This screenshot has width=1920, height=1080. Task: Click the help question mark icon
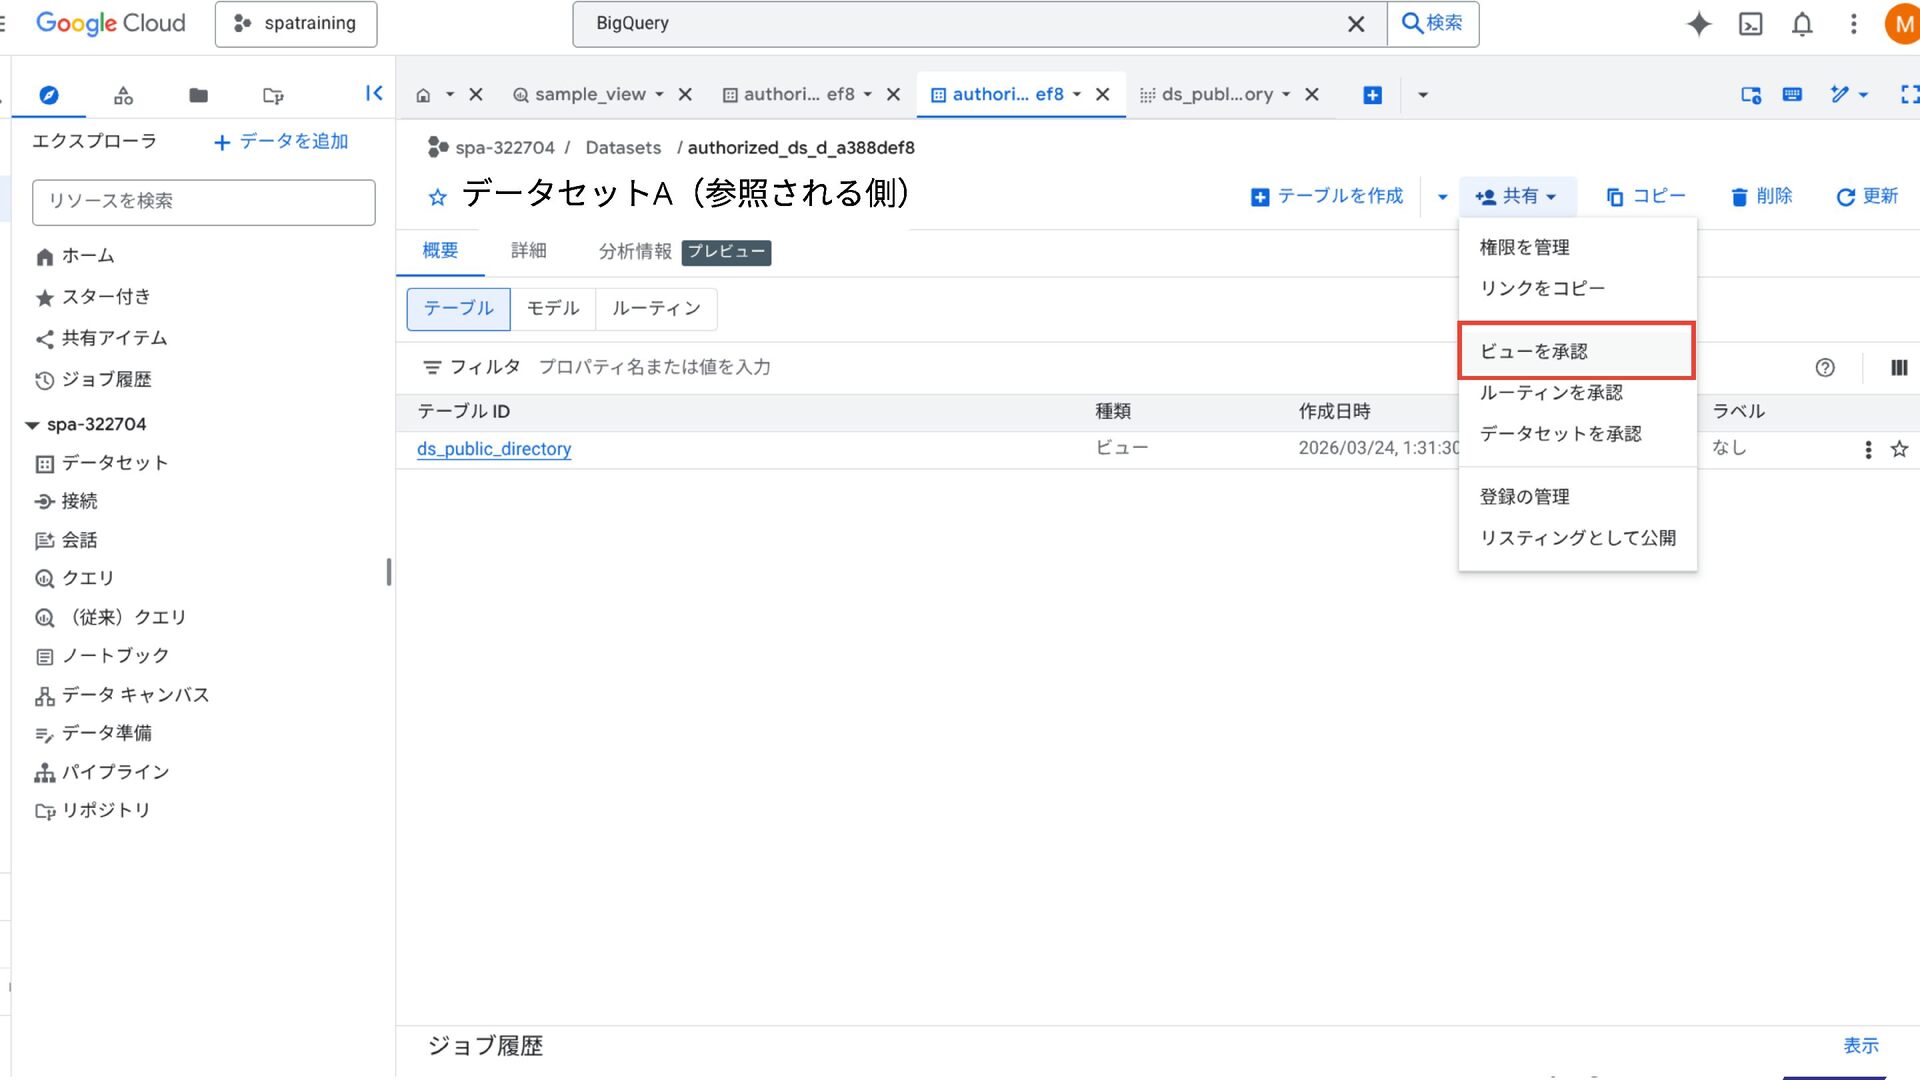pos(1825,368)
